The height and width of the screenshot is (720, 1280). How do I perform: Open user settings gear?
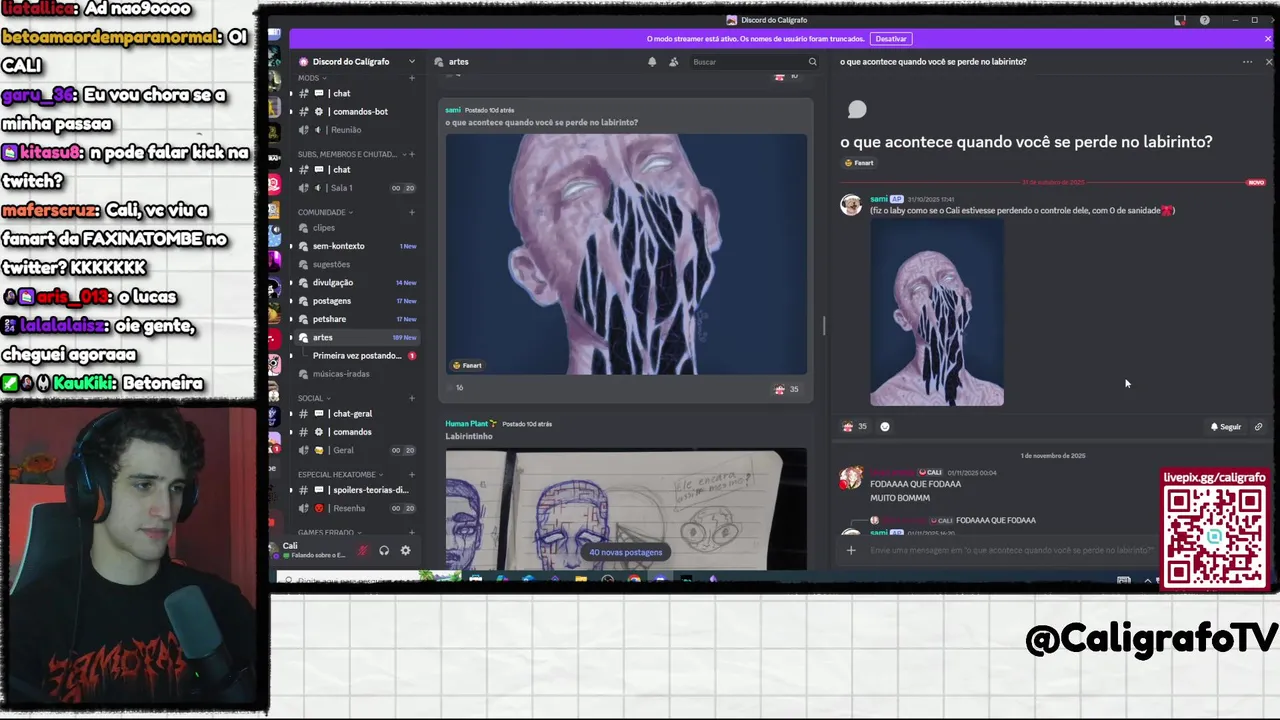click(x=405, y=550)
